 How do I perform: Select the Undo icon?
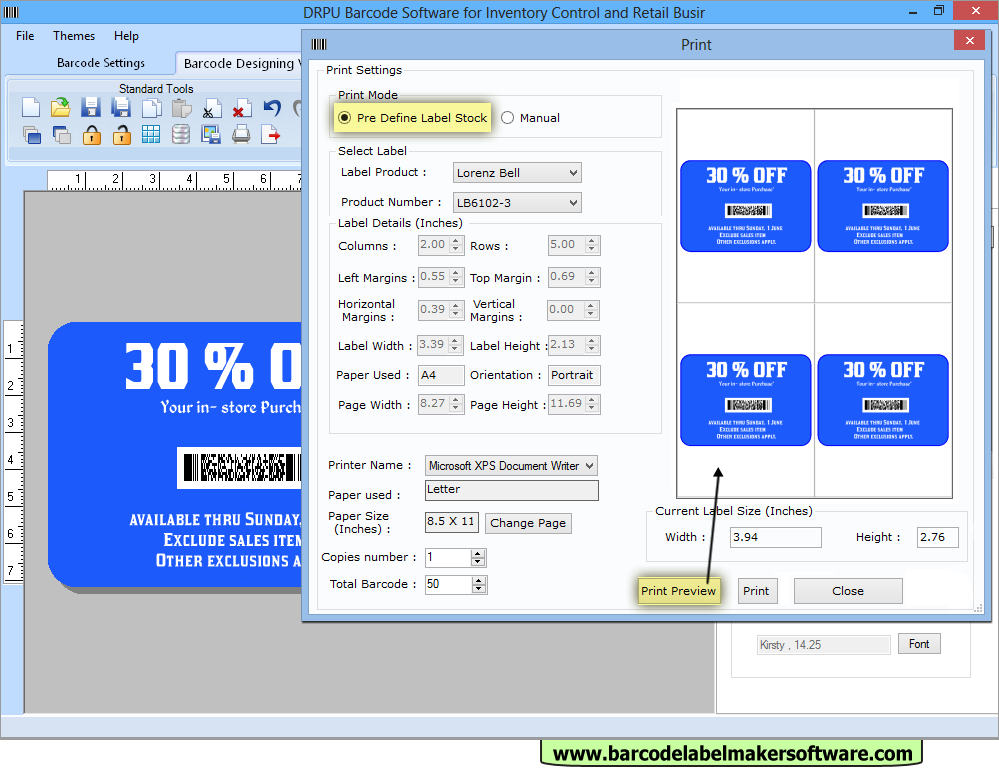point(271,109)
